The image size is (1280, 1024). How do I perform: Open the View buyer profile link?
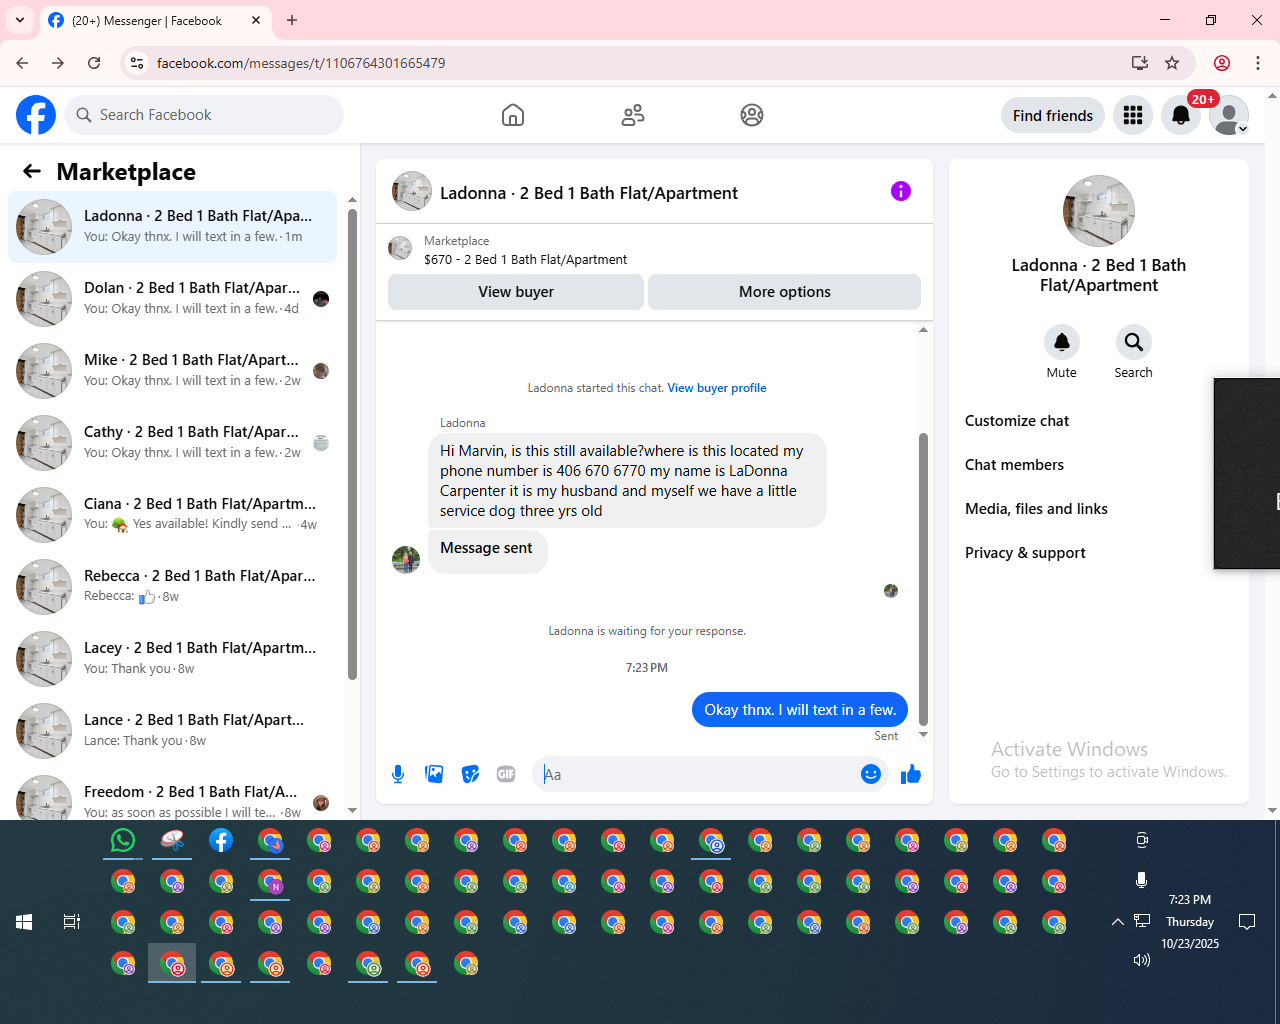[717, 388]
